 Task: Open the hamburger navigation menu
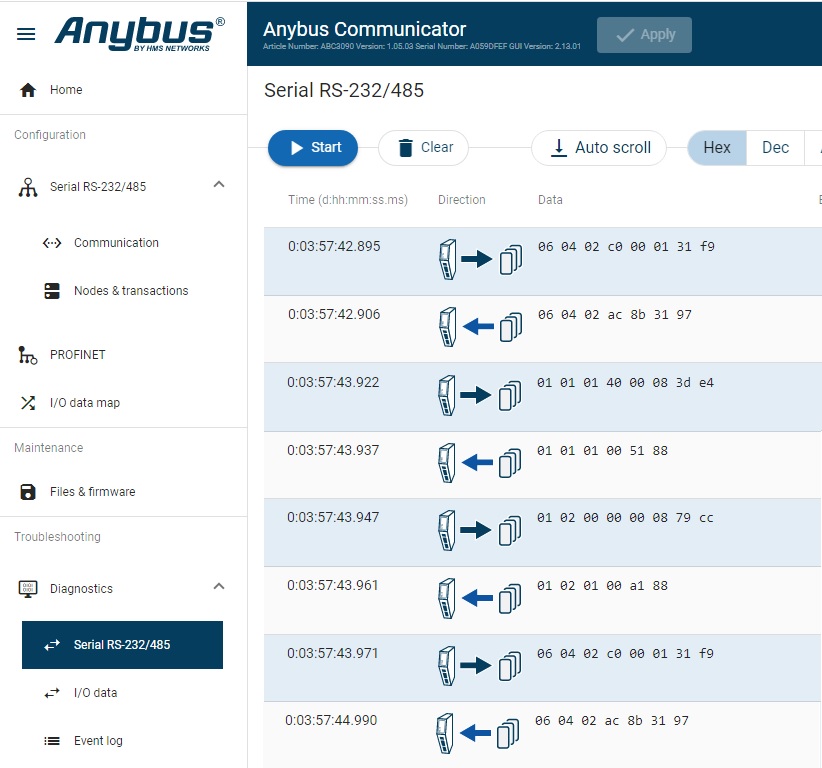pyautogui.click(x=26, y=34)
